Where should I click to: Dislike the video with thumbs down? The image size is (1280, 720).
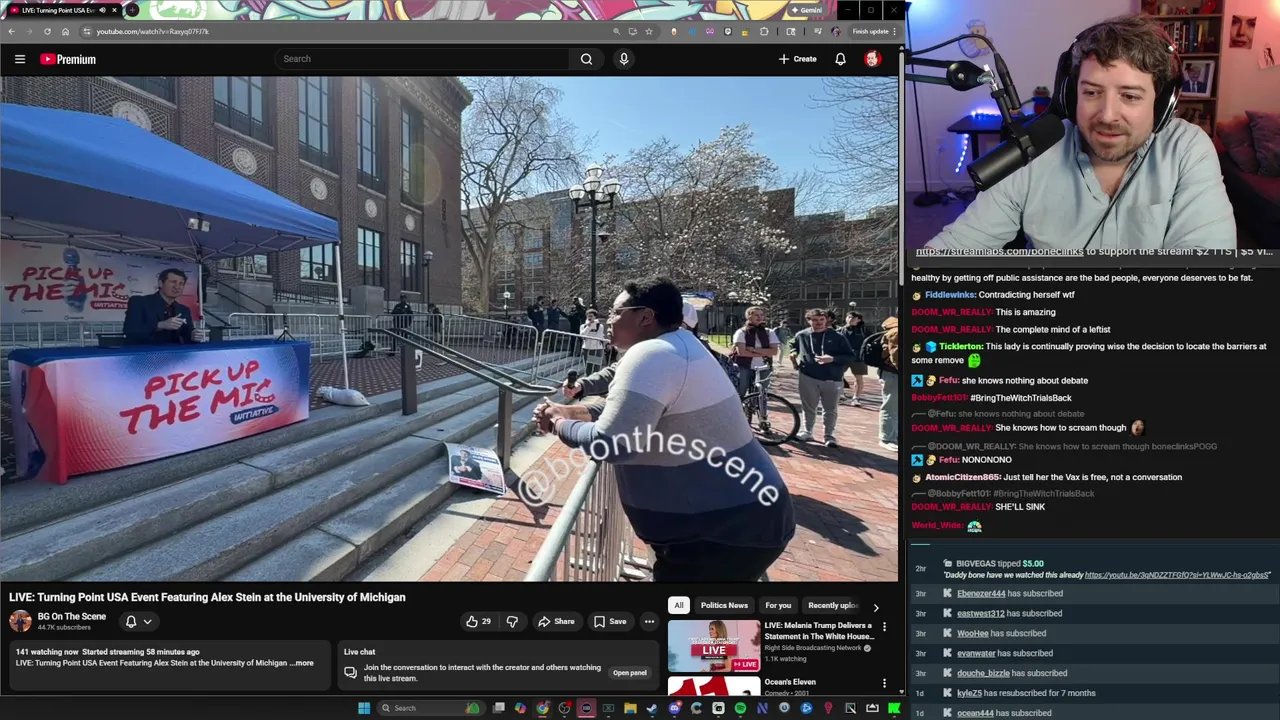512,621
